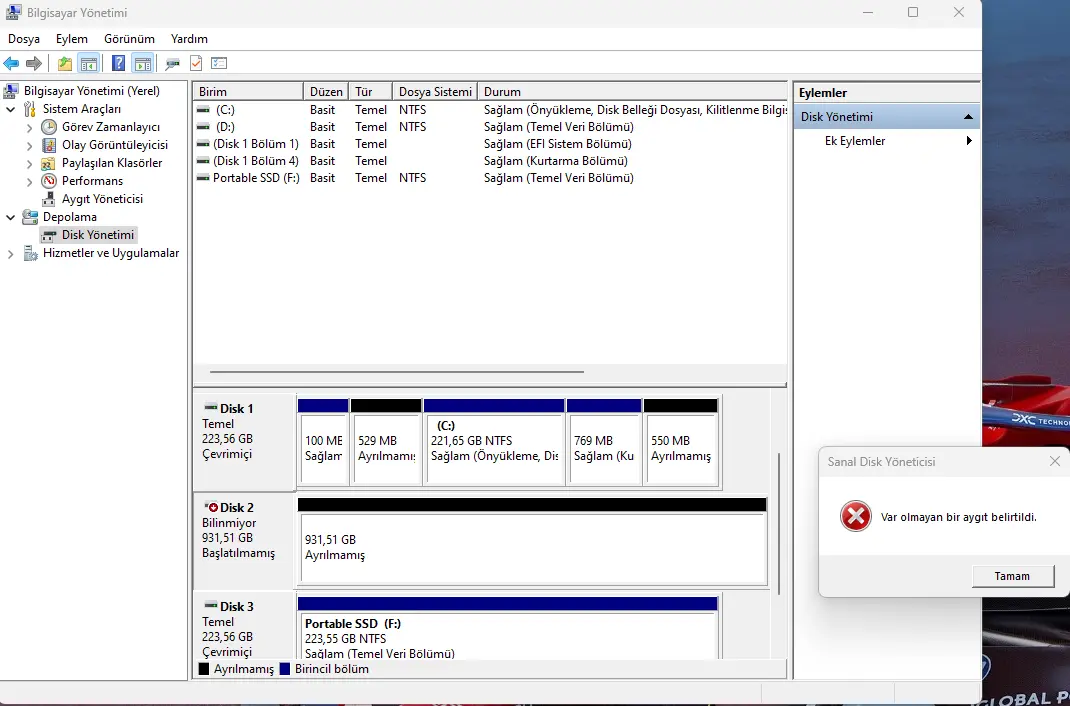1070x706 pixels.
Task: Click the forward arrow toolbar icon
Action: [33, 64]
